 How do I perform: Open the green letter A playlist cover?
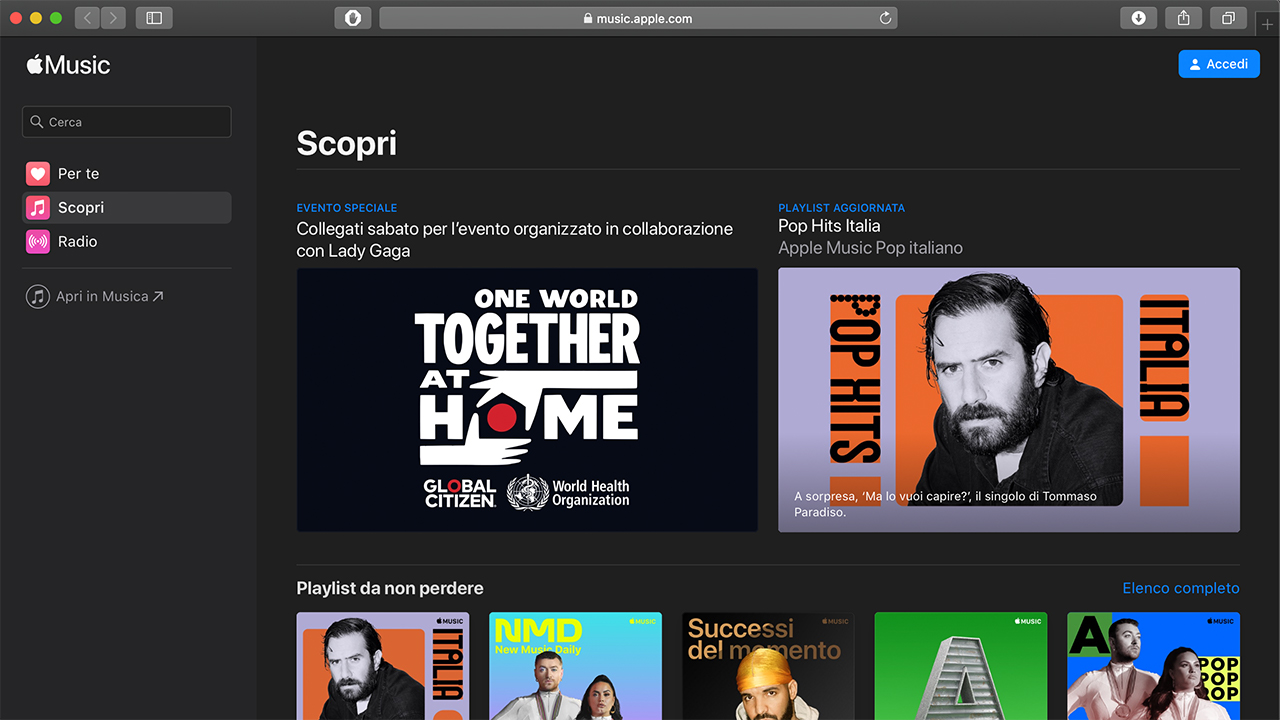click(961, 666)
